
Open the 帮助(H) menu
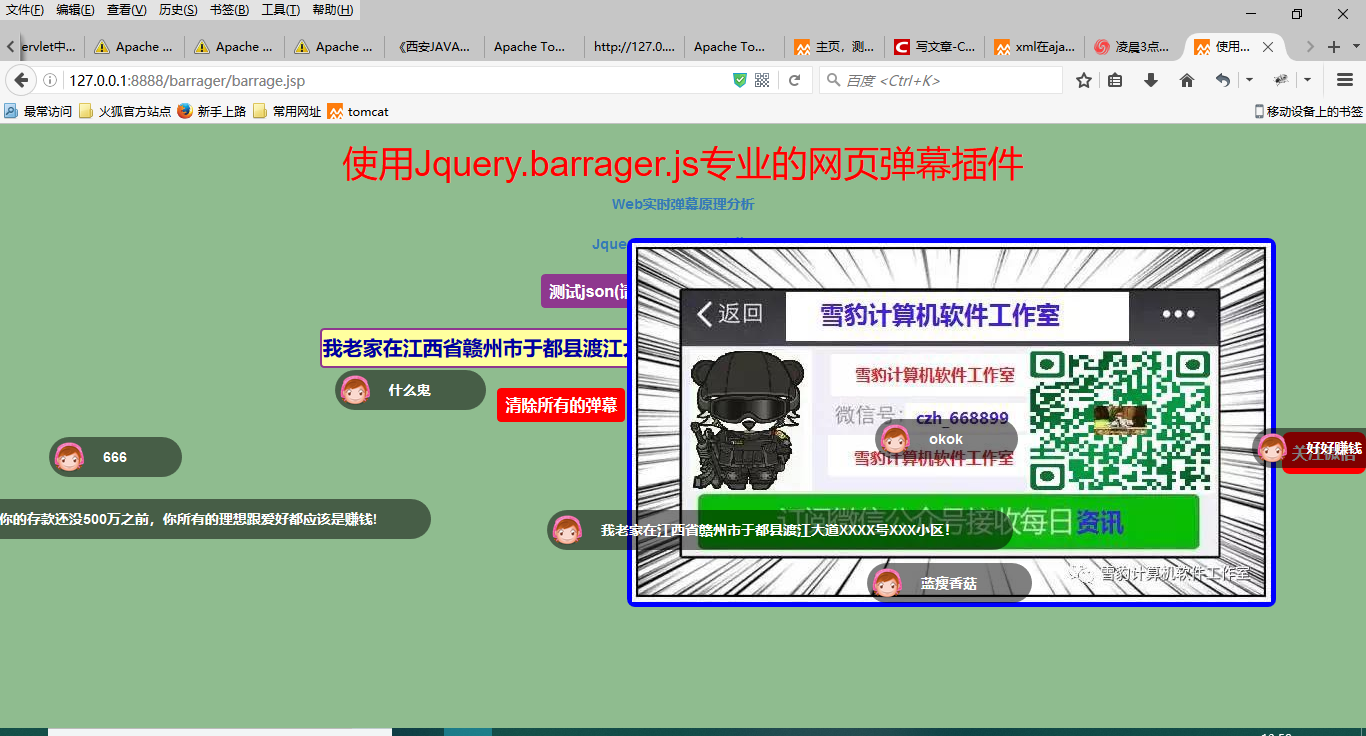[332, 10]
